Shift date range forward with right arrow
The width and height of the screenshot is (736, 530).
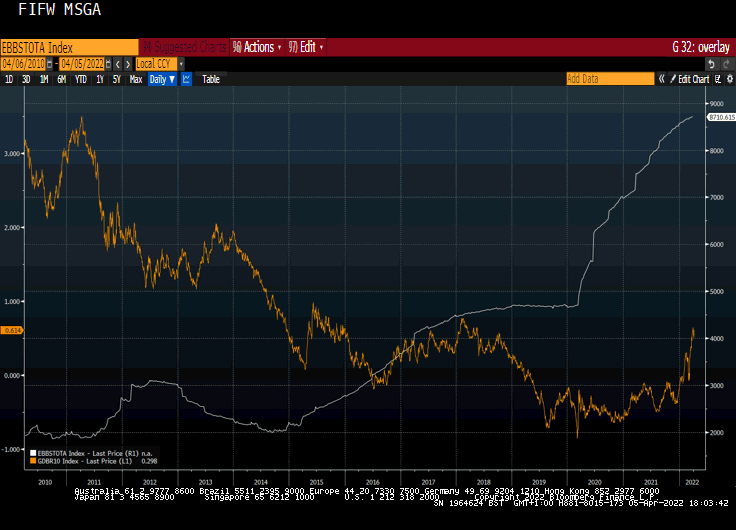128,64
